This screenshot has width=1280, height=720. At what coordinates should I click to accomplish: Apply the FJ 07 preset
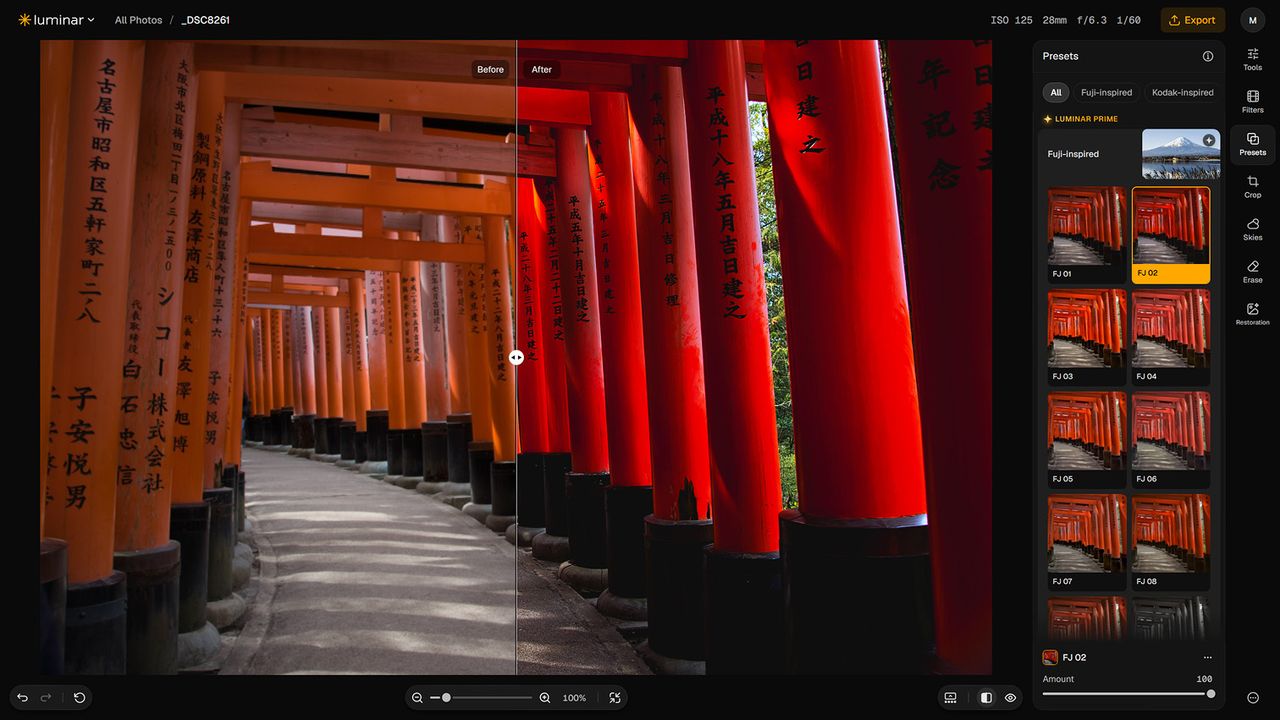1087,542
